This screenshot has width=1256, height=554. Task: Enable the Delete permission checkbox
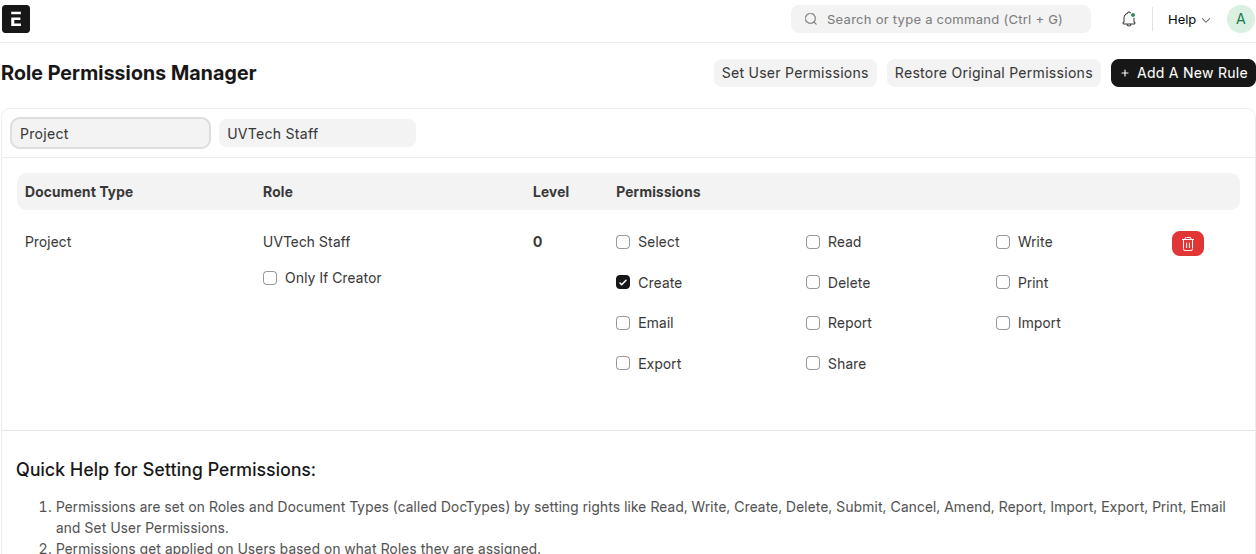coord(813,283)
